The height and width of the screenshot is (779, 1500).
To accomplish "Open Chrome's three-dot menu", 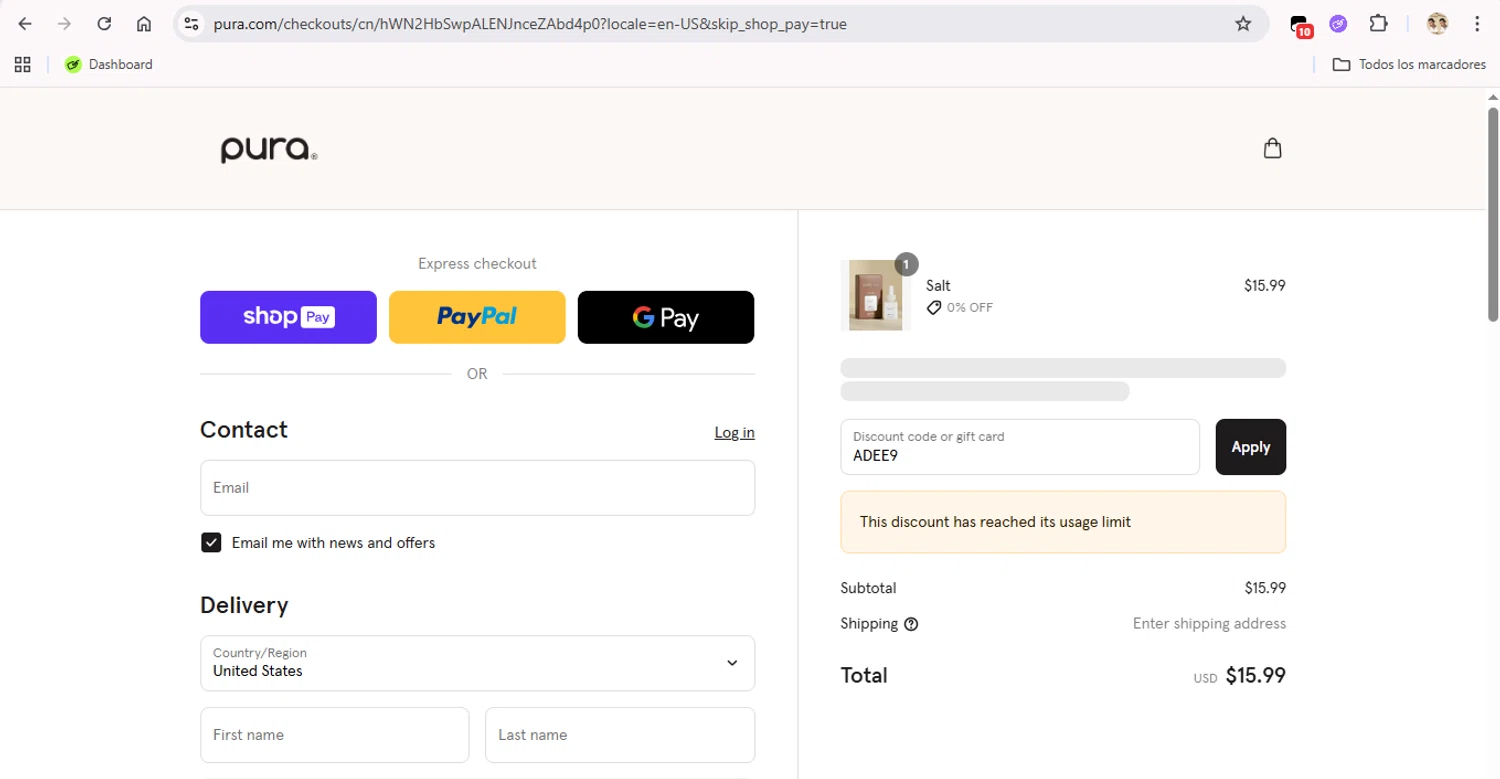I will pyautogui.click(x=1477, y=24).
